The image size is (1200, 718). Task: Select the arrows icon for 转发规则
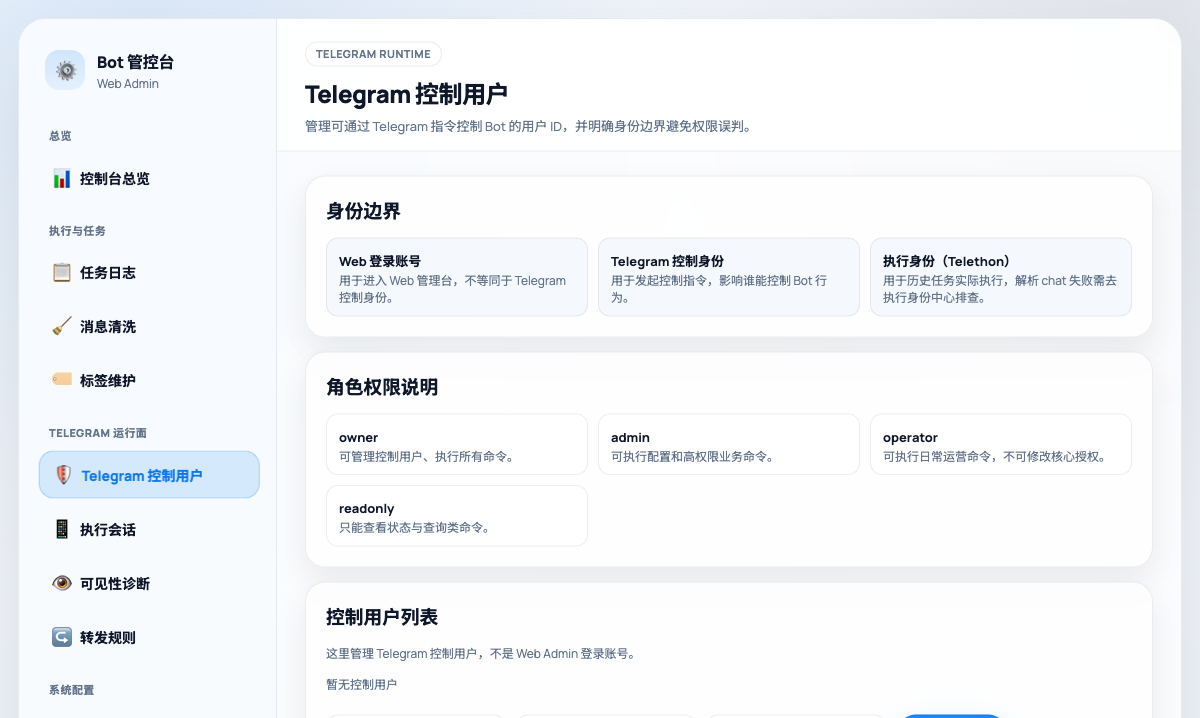click(x=62, y=637)
